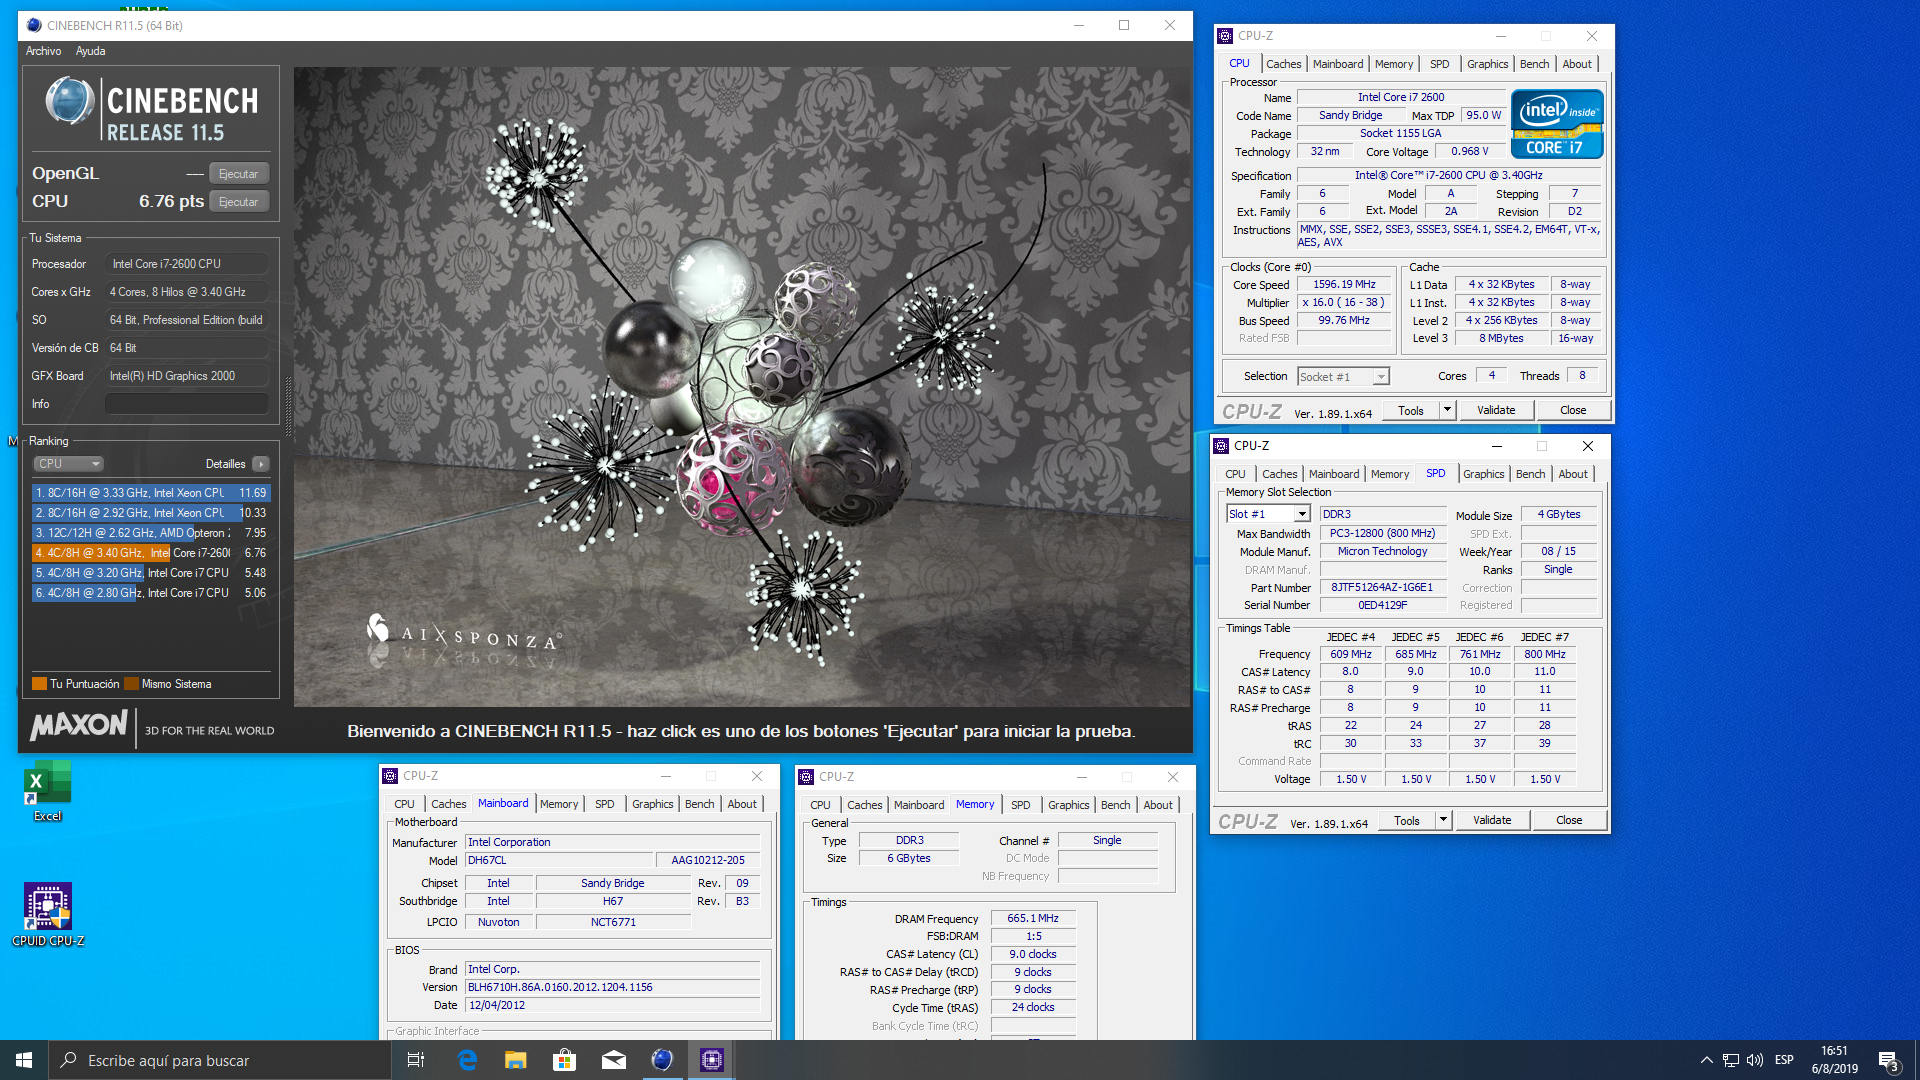
Task: Switch to SPD tab in Memory CPU-Z window
Action: pyautogui.click(x=1020, y=805)
